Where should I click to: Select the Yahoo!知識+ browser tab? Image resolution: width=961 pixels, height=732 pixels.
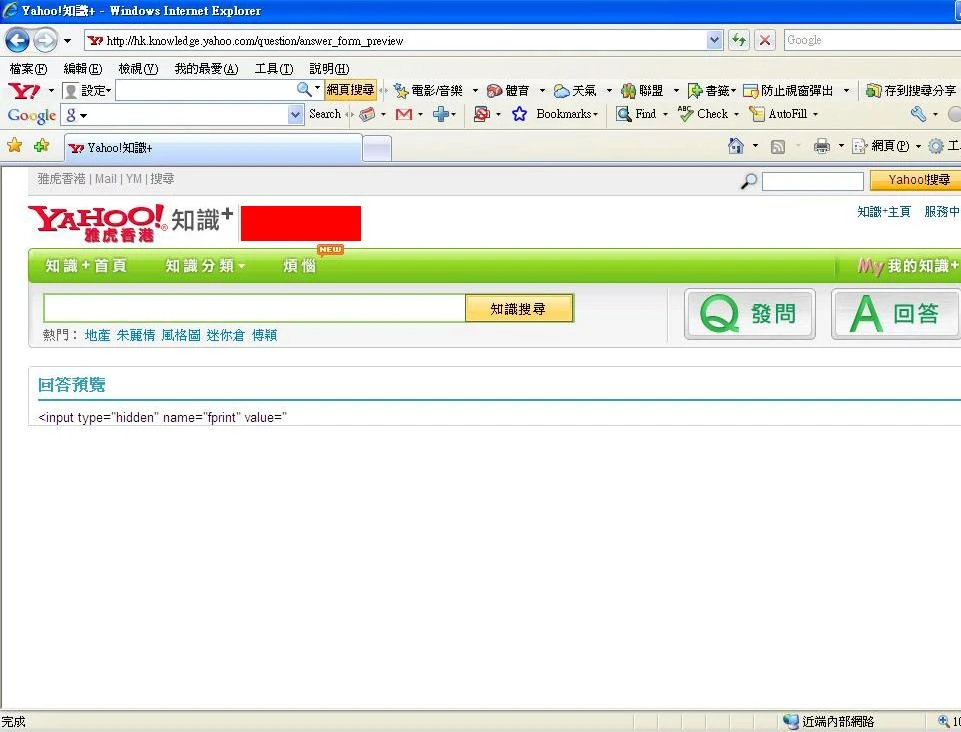212,148
